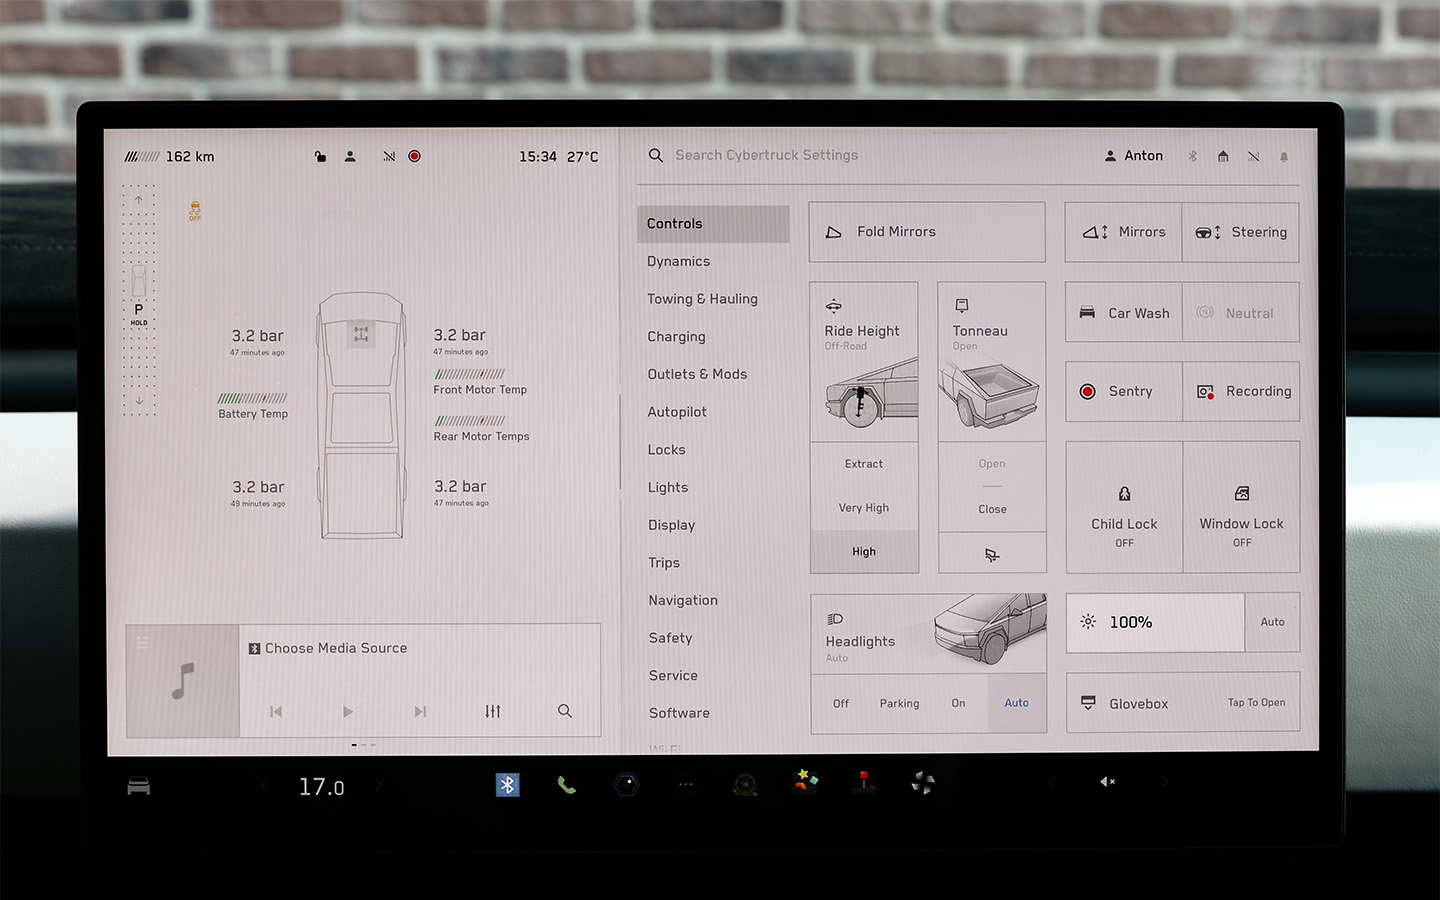Decrease cabin temperature with left arrow
1440x900 pixels.
click(x=265, y=786)
